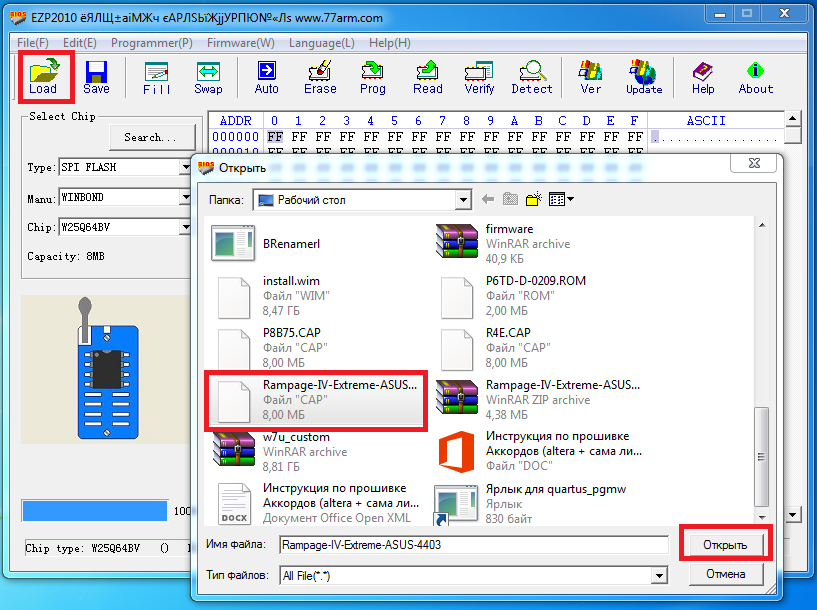This screenshot has height=610, width=817.
Task: Select the P6TD-D-0209.ROM file
Action: pyautogui.click(x=513, y=295)
